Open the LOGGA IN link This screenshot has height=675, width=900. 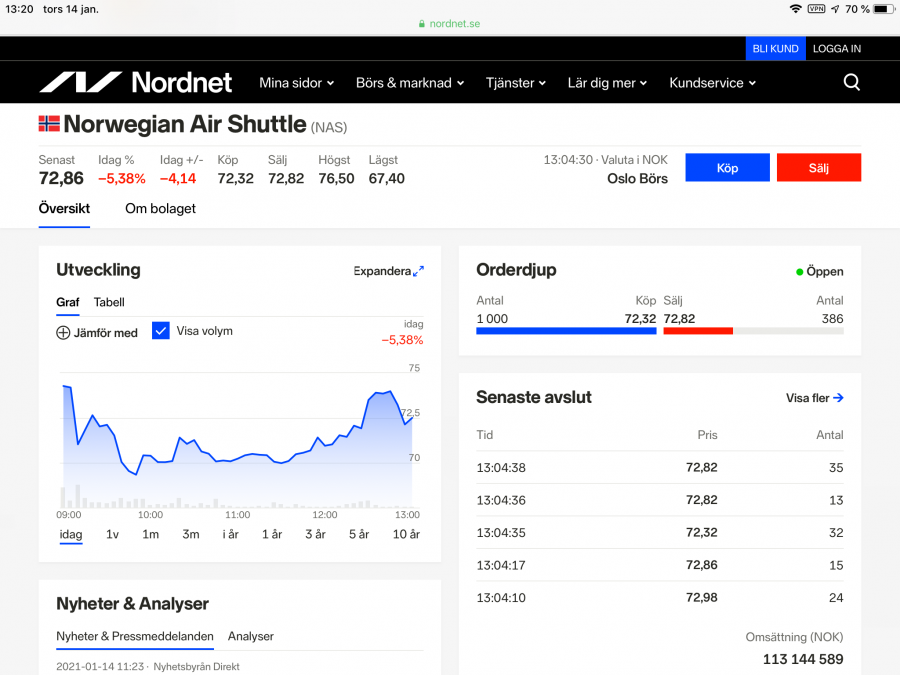coord(836,48)
